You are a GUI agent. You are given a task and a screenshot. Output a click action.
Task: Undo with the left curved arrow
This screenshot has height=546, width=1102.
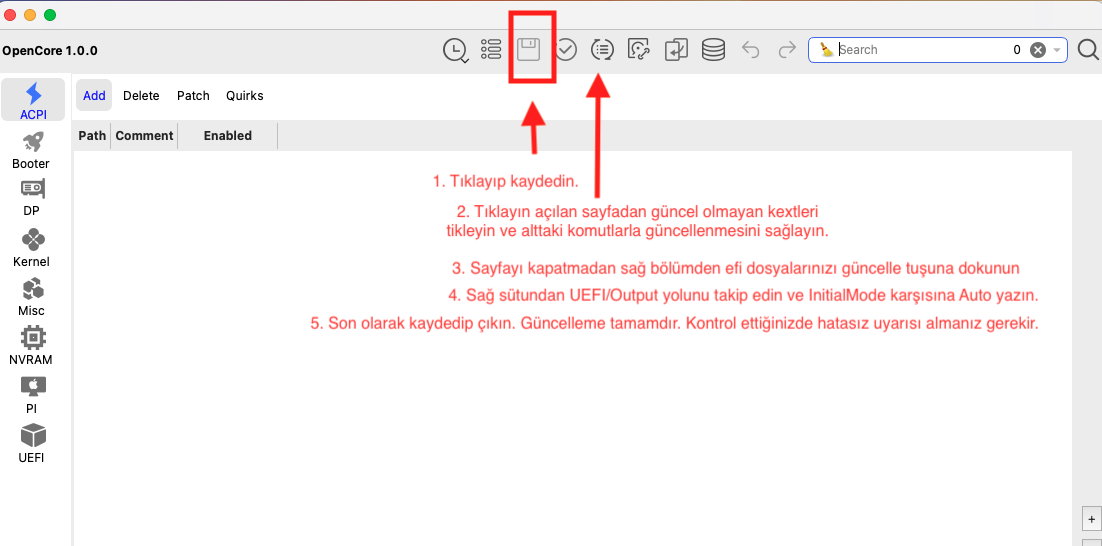[x=751, y=50]
